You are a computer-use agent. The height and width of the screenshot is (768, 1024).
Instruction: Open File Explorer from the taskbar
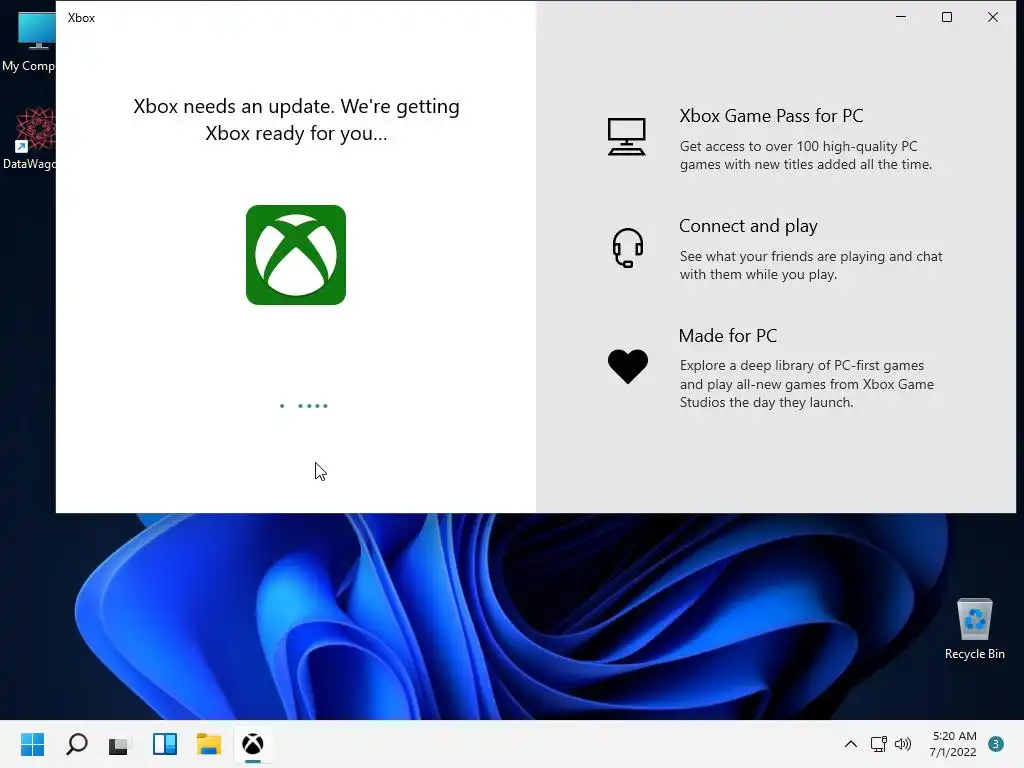point(209,744)
